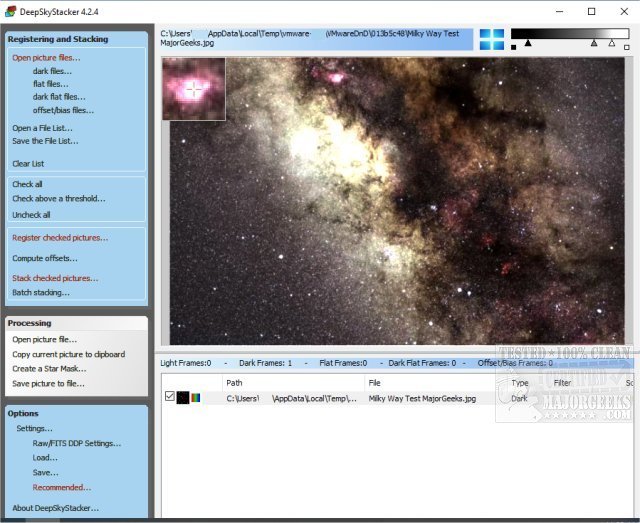
Task: Click the DeepSkyStacker app icon in title bar
Action: click(x=11, y=11)
